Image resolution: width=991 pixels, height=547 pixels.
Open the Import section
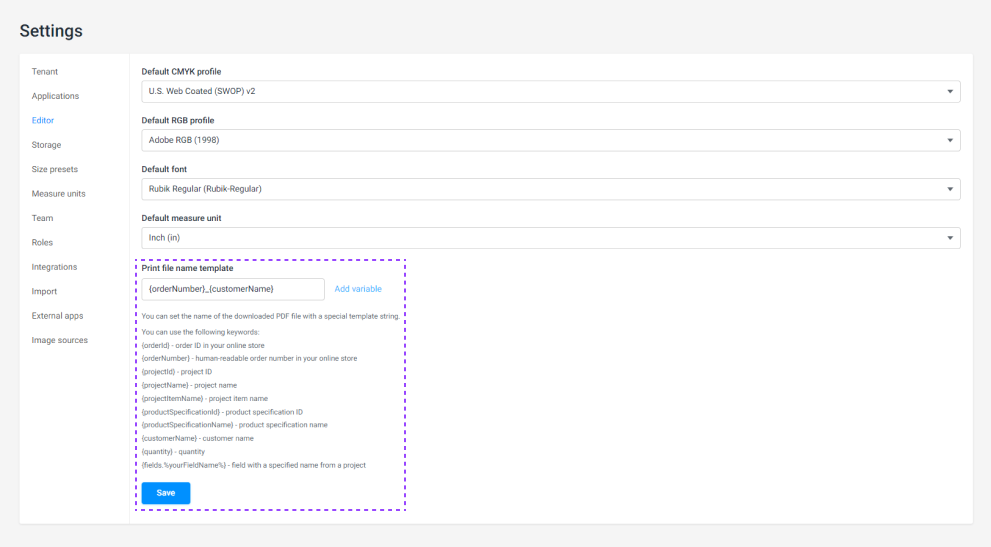pyautogui.click(x=44, y=292)
